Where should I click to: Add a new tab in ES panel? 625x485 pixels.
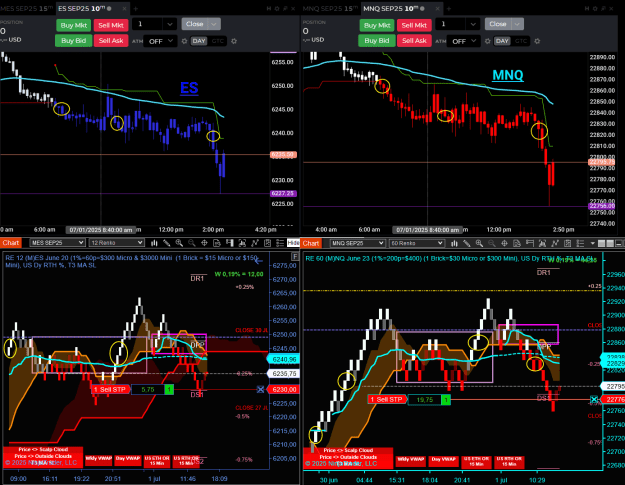136,8
